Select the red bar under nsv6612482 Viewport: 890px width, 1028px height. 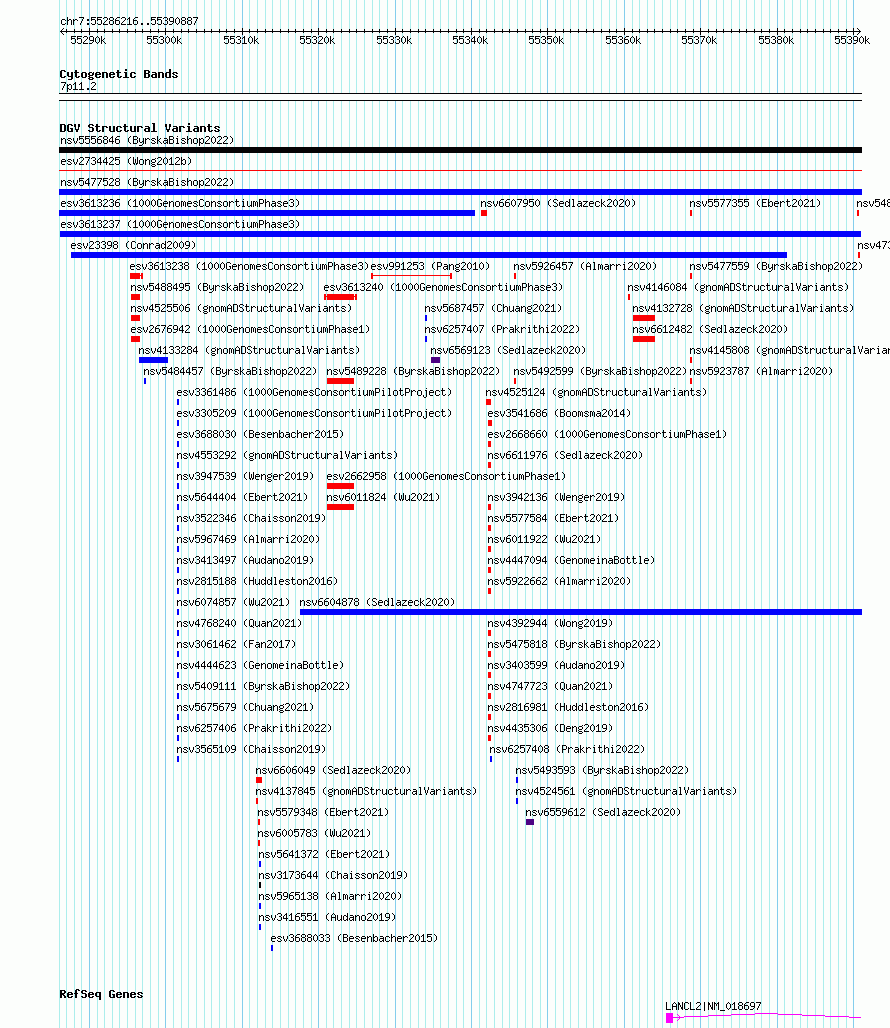(x=644, y=339)
